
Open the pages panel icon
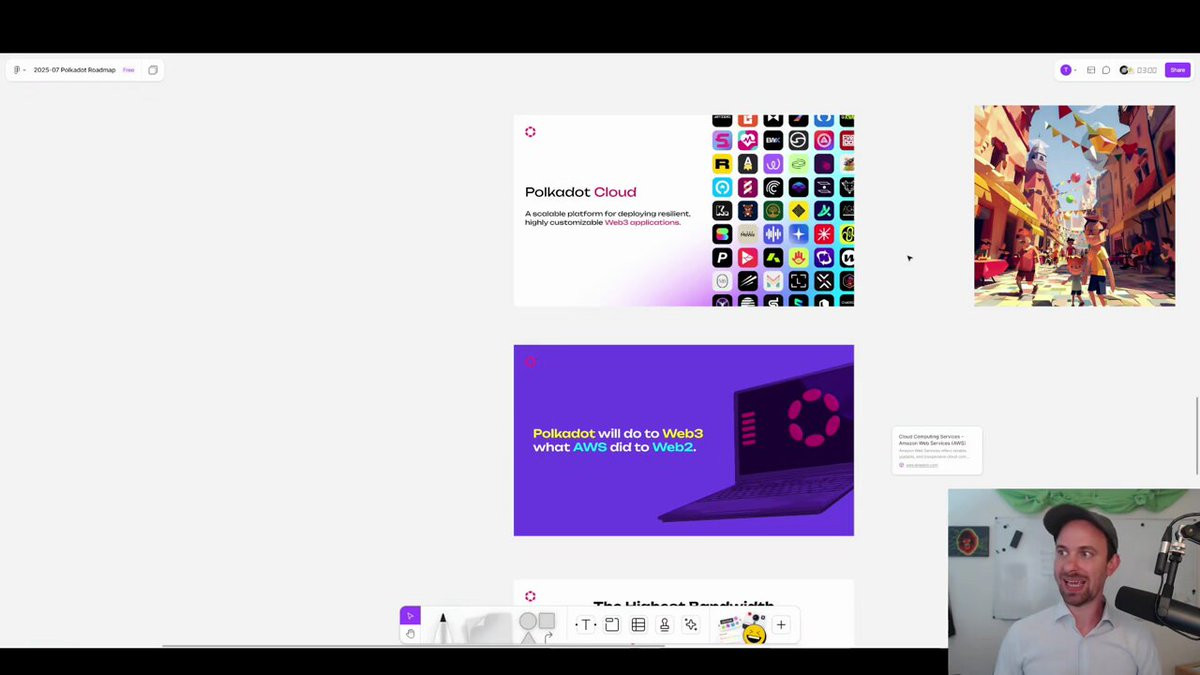point(153,70)
